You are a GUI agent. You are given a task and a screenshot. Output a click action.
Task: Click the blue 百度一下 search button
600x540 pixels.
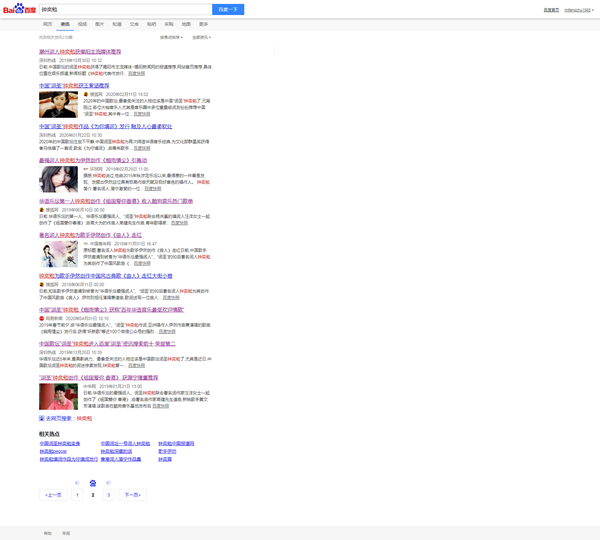click(228, 9)
